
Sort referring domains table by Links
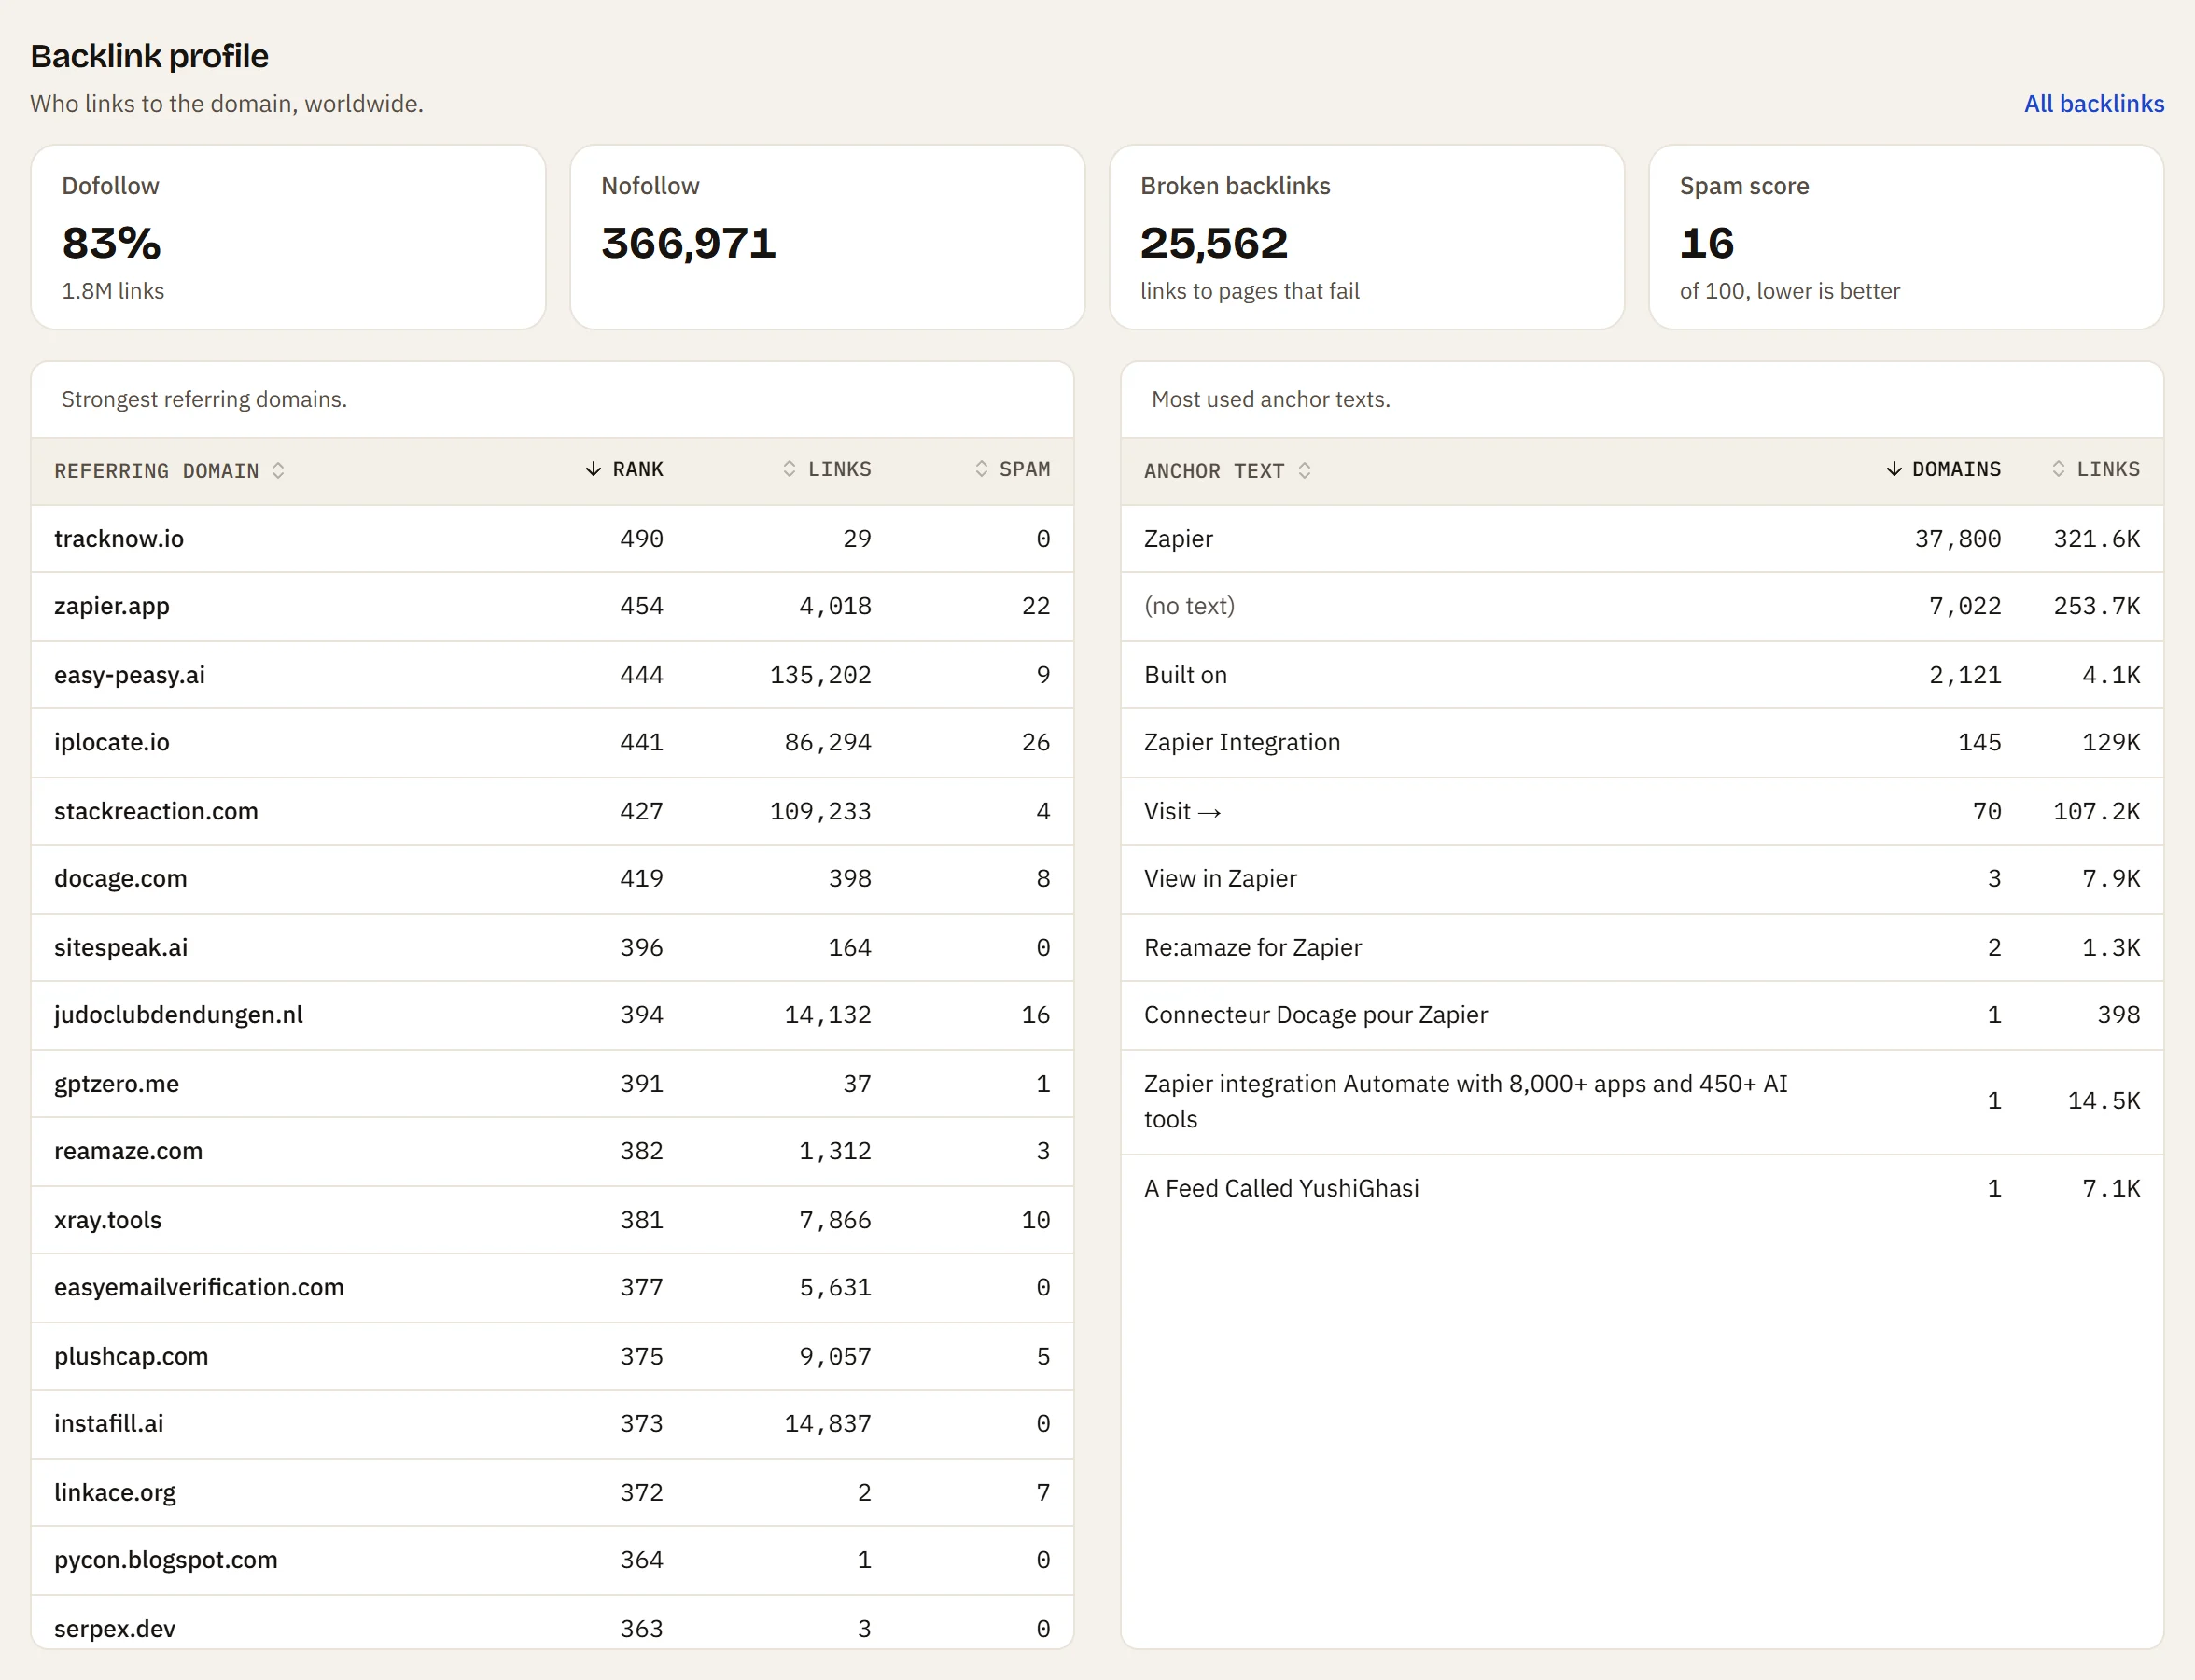[x=827, y=469]
